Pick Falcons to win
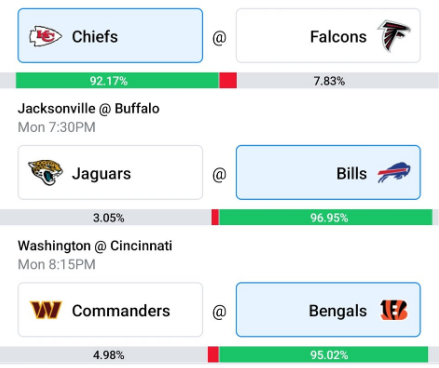This screenshot has height=368, width=439. (328, 36)
